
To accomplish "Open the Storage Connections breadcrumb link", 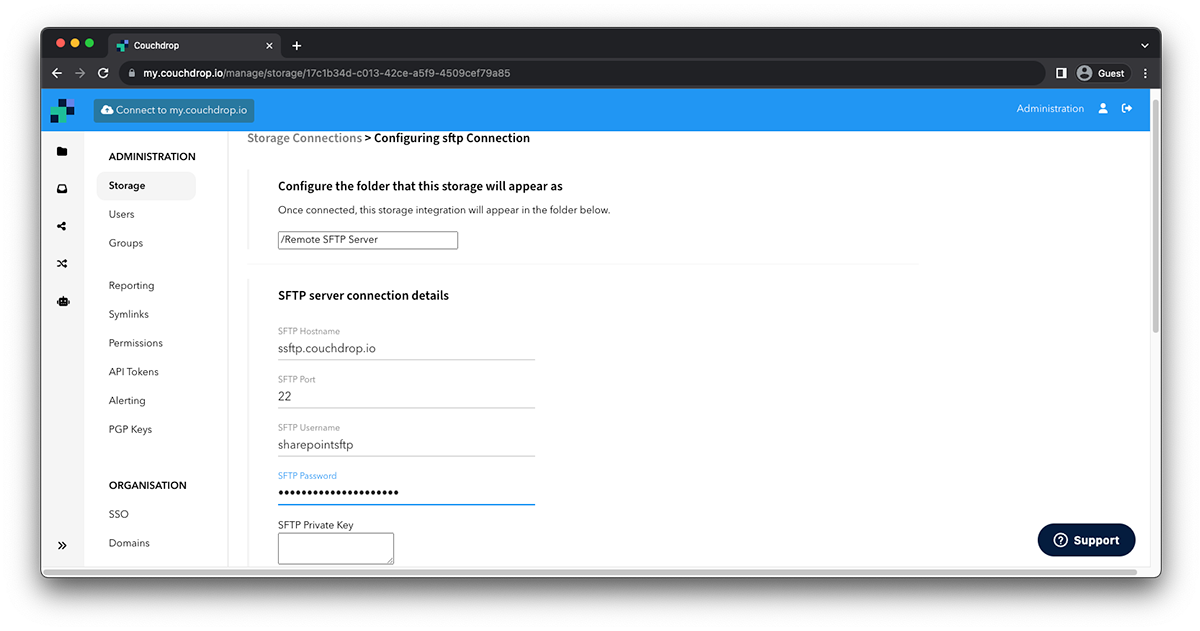I will pyautogui.click(x=304, y=137).
